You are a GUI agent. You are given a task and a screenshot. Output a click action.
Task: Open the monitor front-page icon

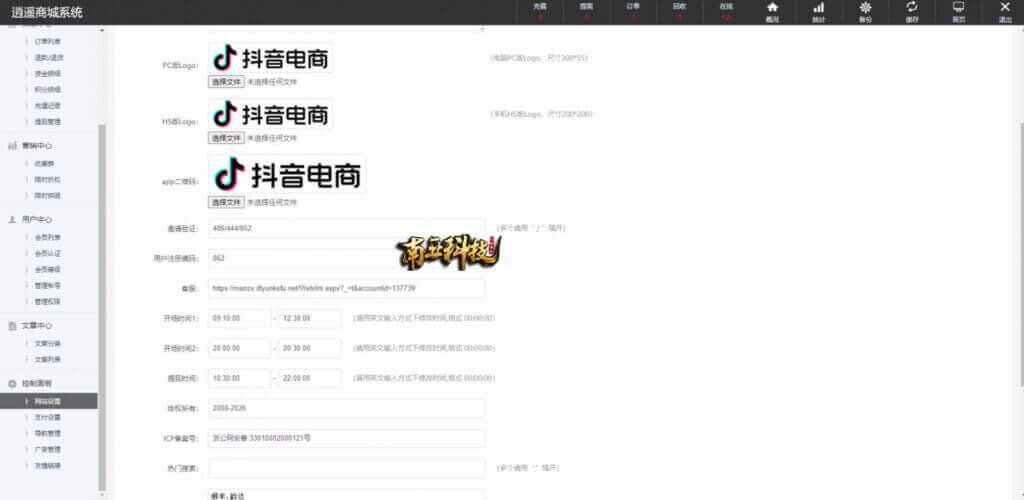click(958, 8)
